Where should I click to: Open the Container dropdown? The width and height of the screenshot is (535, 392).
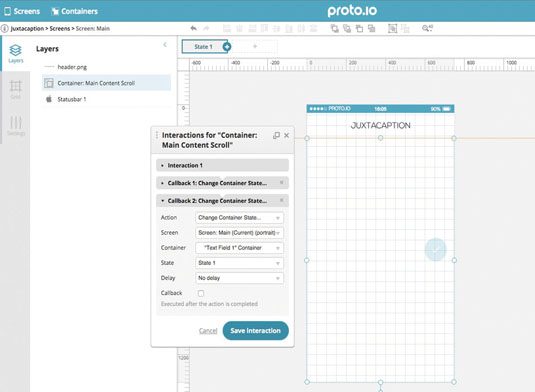click(239, 248)
